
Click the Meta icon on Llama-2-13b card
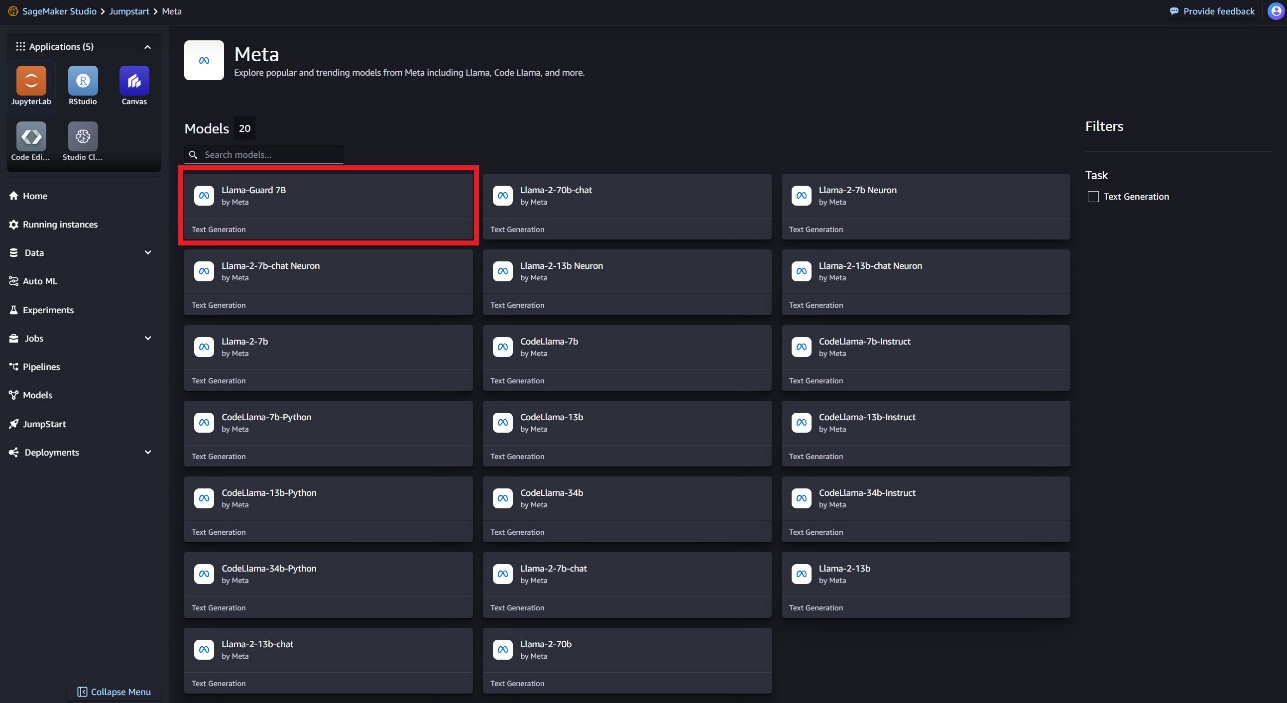[801, 574]
